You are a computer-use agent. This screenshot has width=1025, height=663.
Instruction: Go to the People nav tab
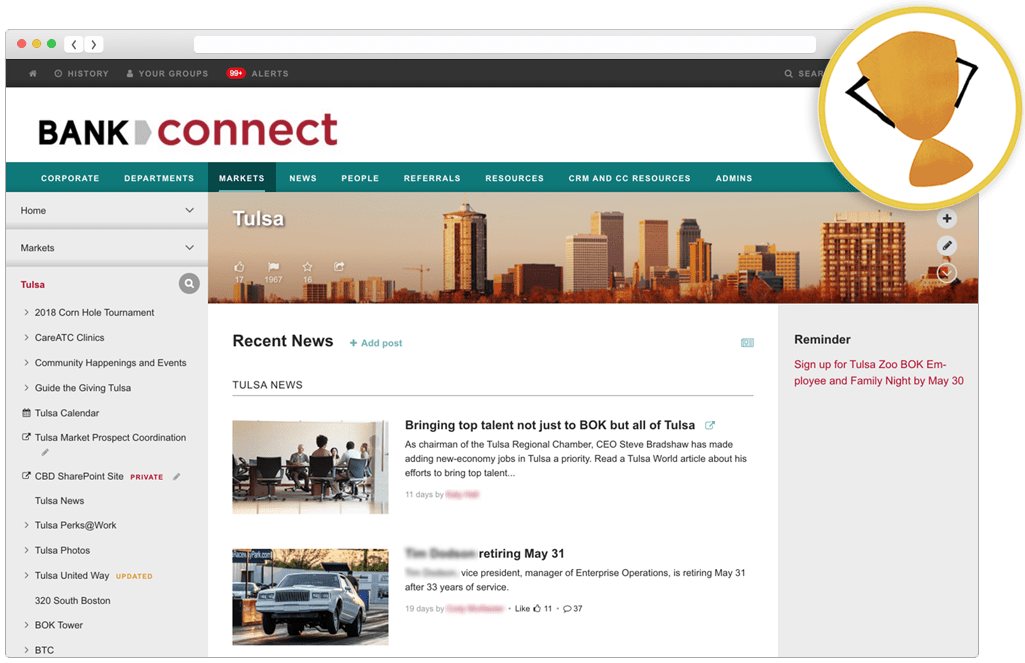[x=360, y=178]
